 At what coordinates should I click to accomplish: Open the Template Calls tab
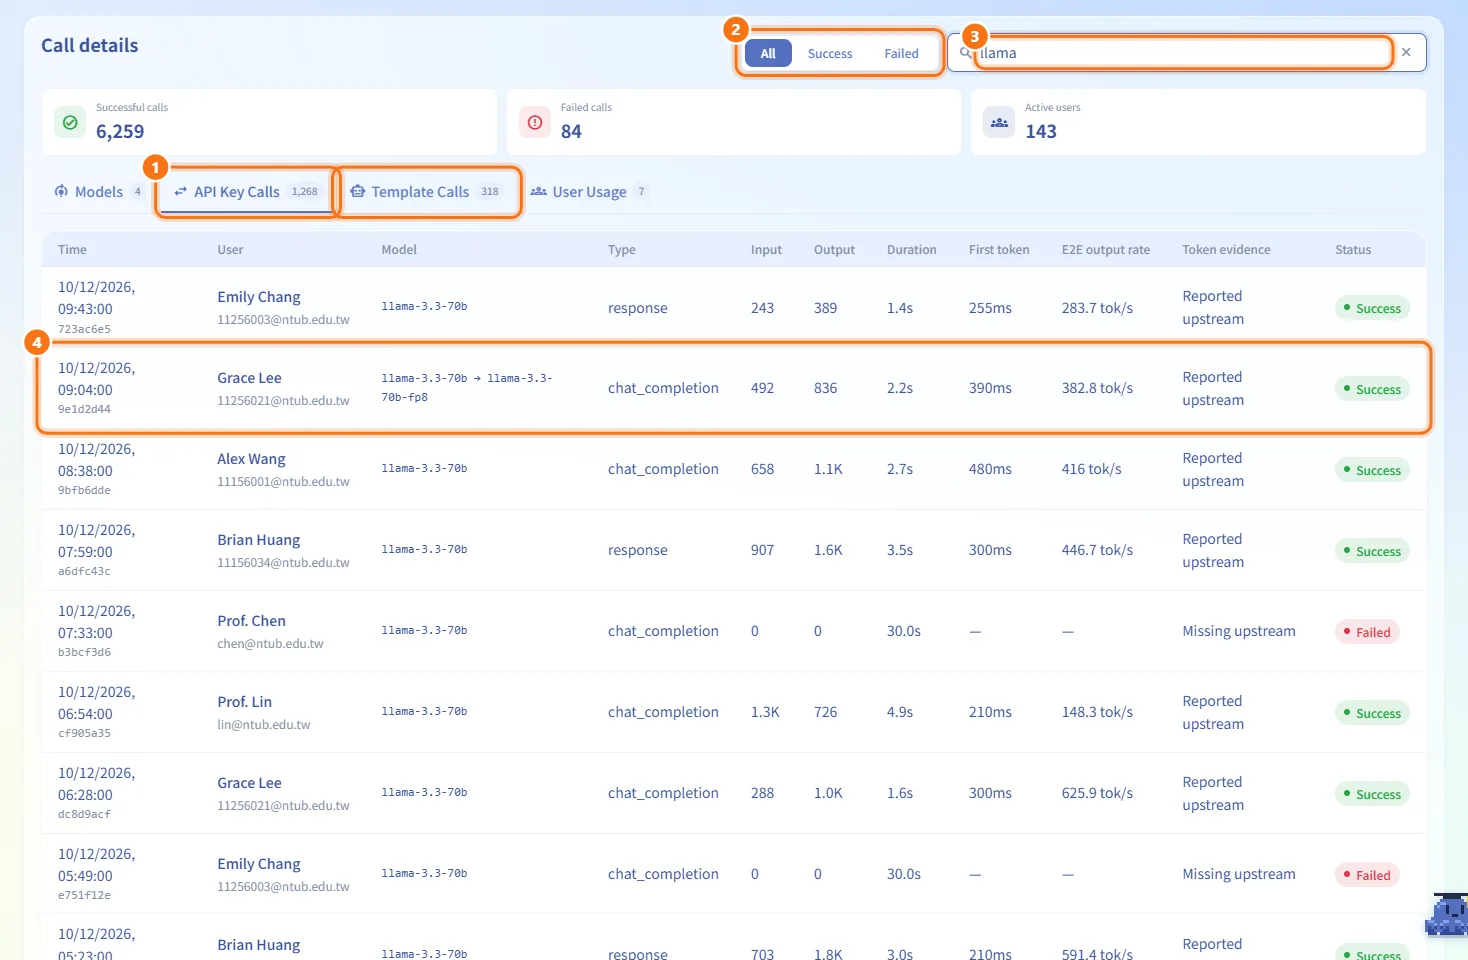pos(426,191)
